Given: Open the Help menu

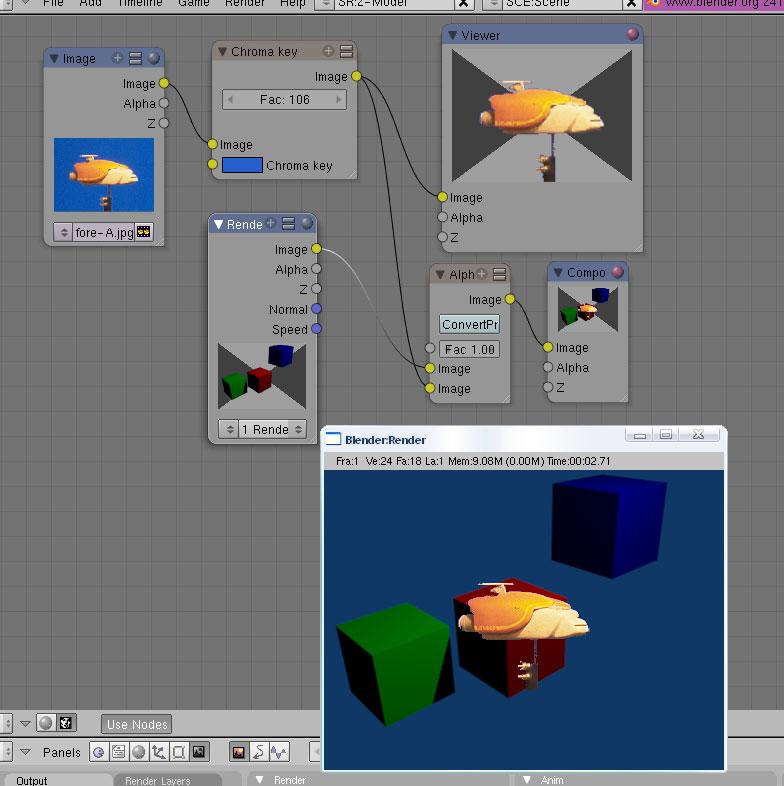Looking at the screenshot, I should (x=293, y=4).
